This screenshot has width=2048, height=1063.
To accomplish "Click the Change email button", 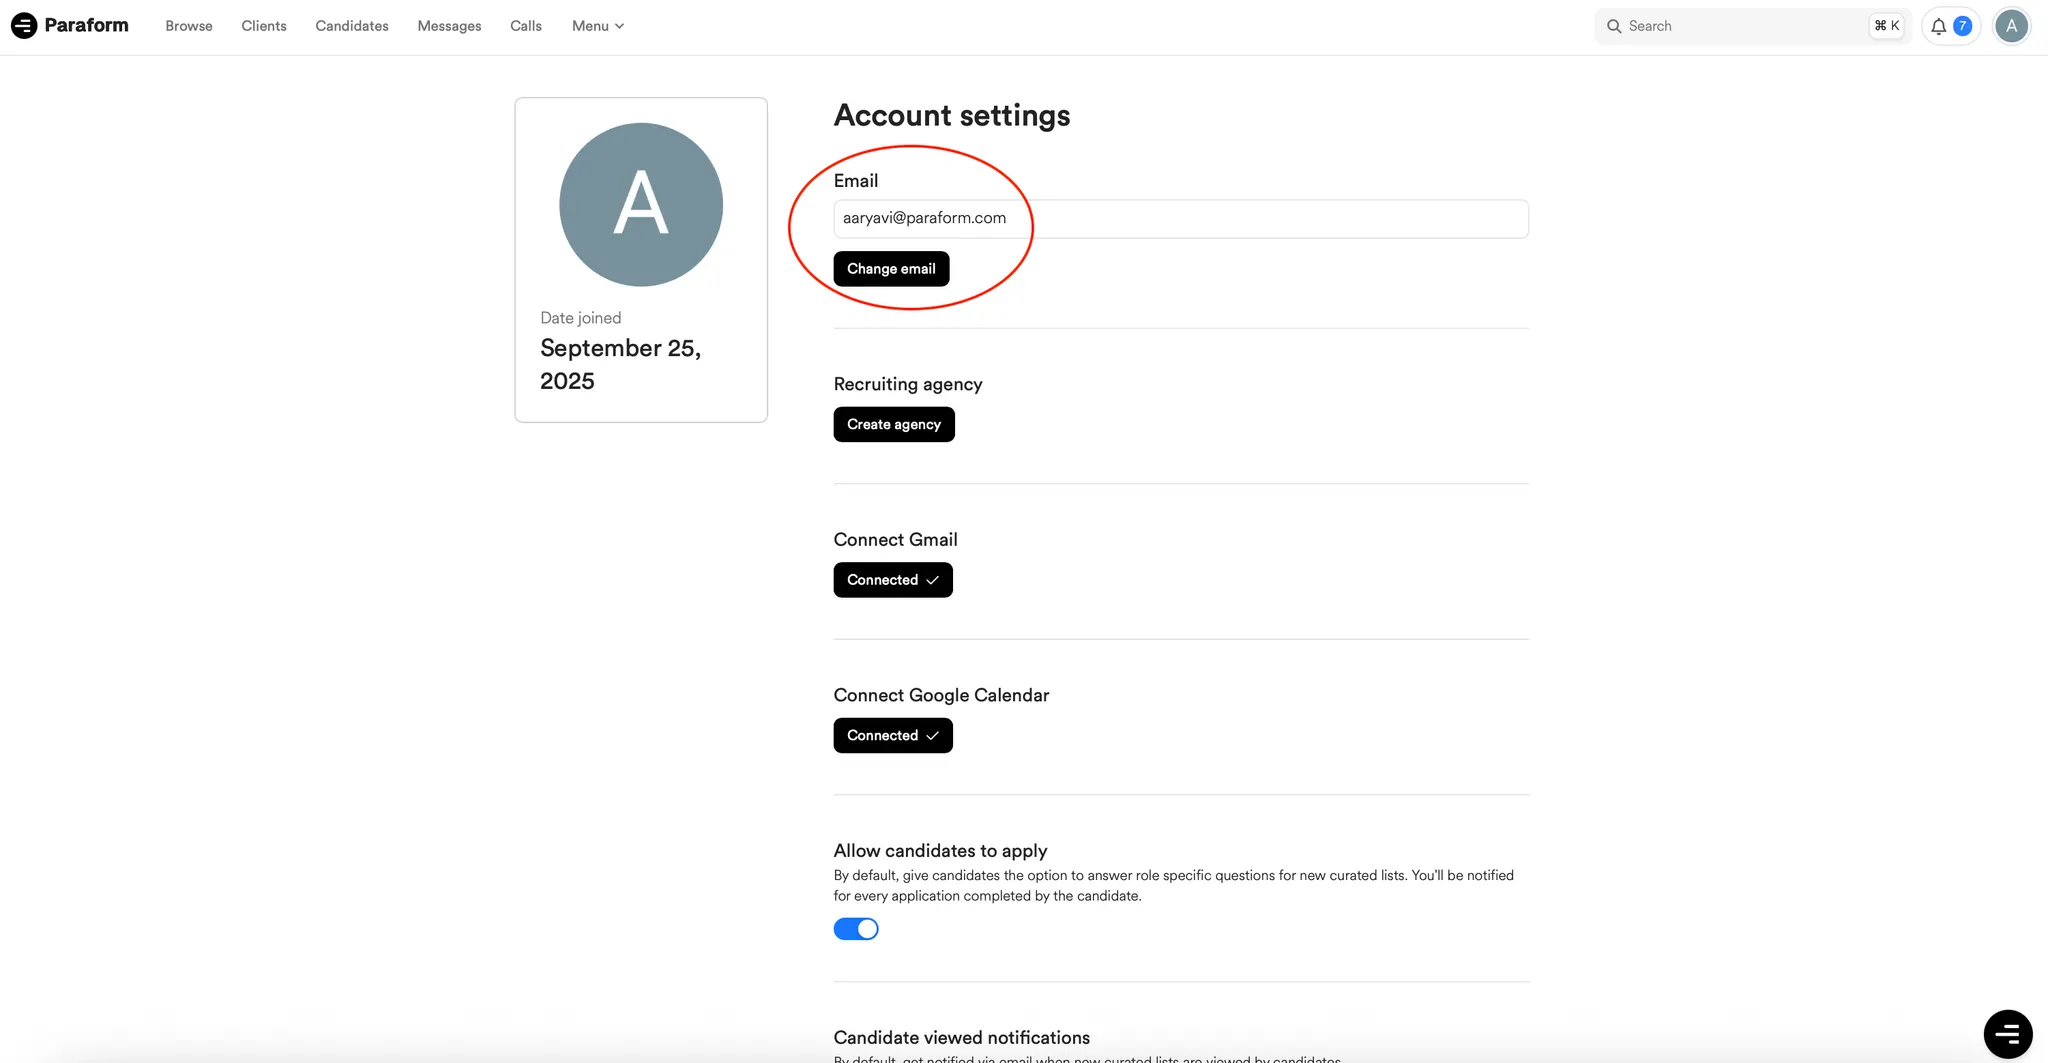I will click(x=891, y=269).
